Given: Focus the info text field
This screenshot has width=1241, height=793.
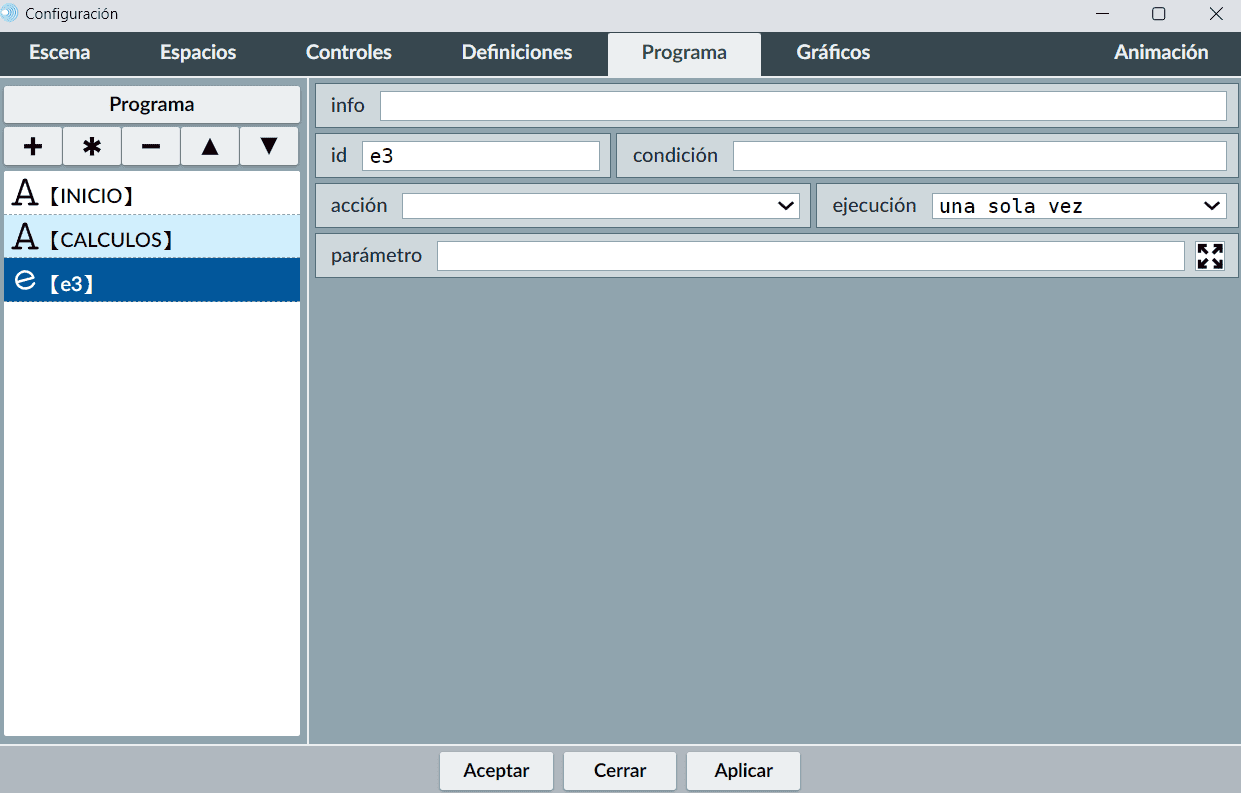Looking at the screenshot, I should tap(802, 106).
